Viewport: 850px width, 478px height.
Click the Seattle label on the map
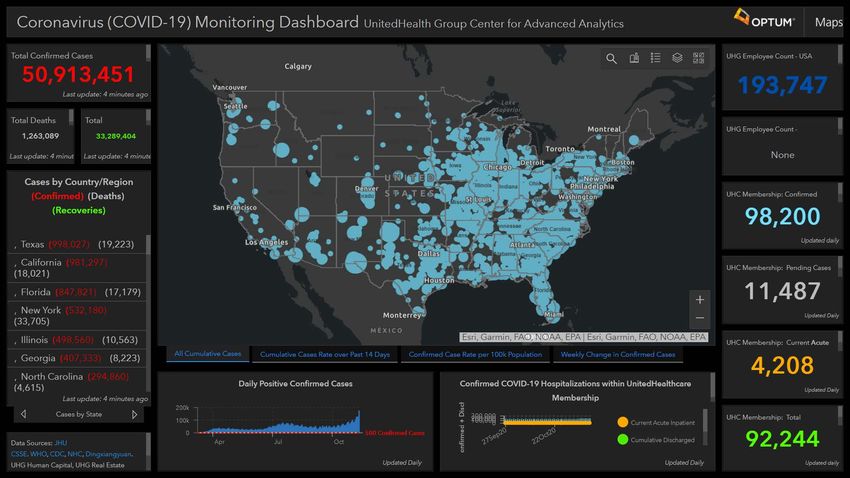[236, 106]
